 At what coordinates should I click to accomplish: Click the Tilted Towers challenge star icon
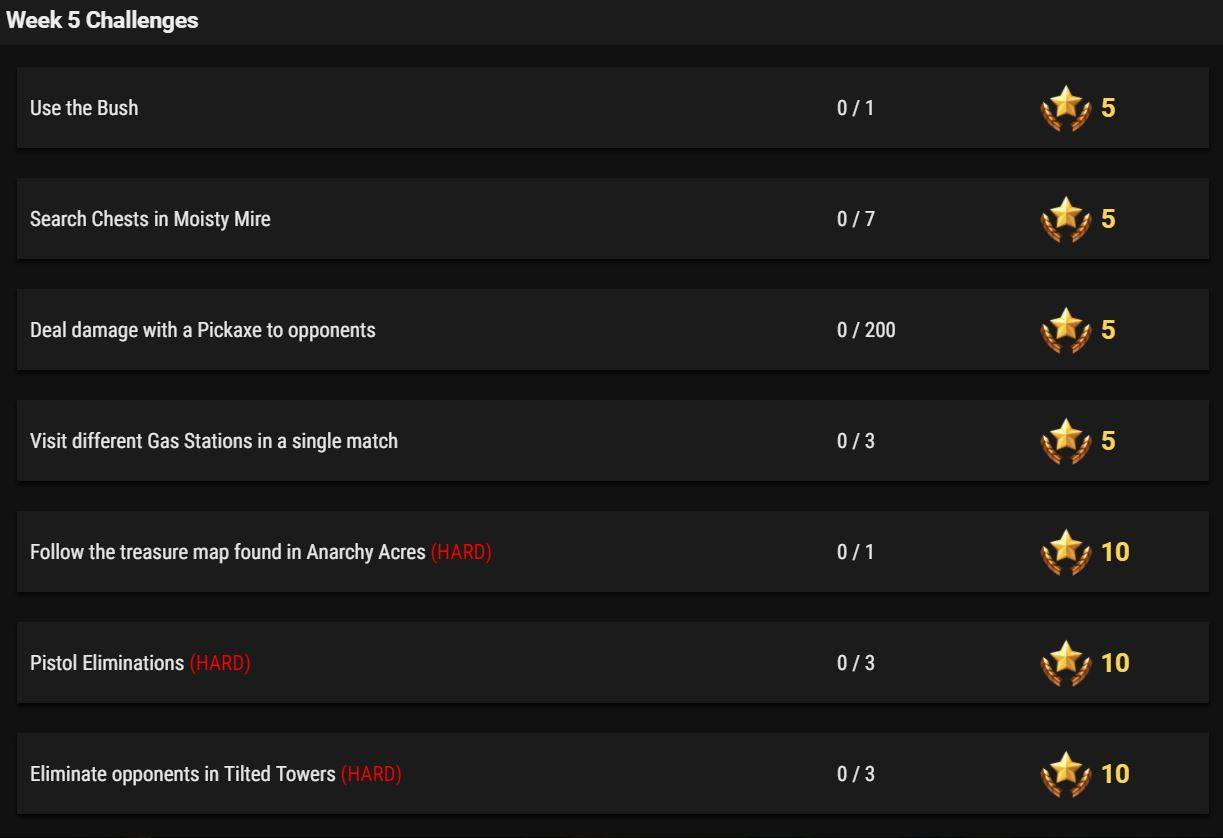tap(1066, 774)
